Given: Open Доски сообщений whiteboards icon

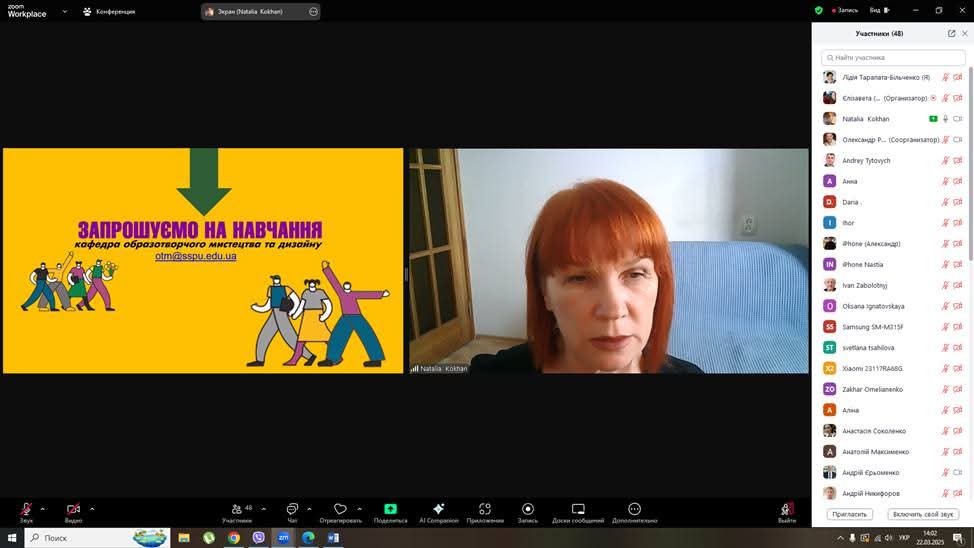Looking at the screenshot, I should [578, 511].
